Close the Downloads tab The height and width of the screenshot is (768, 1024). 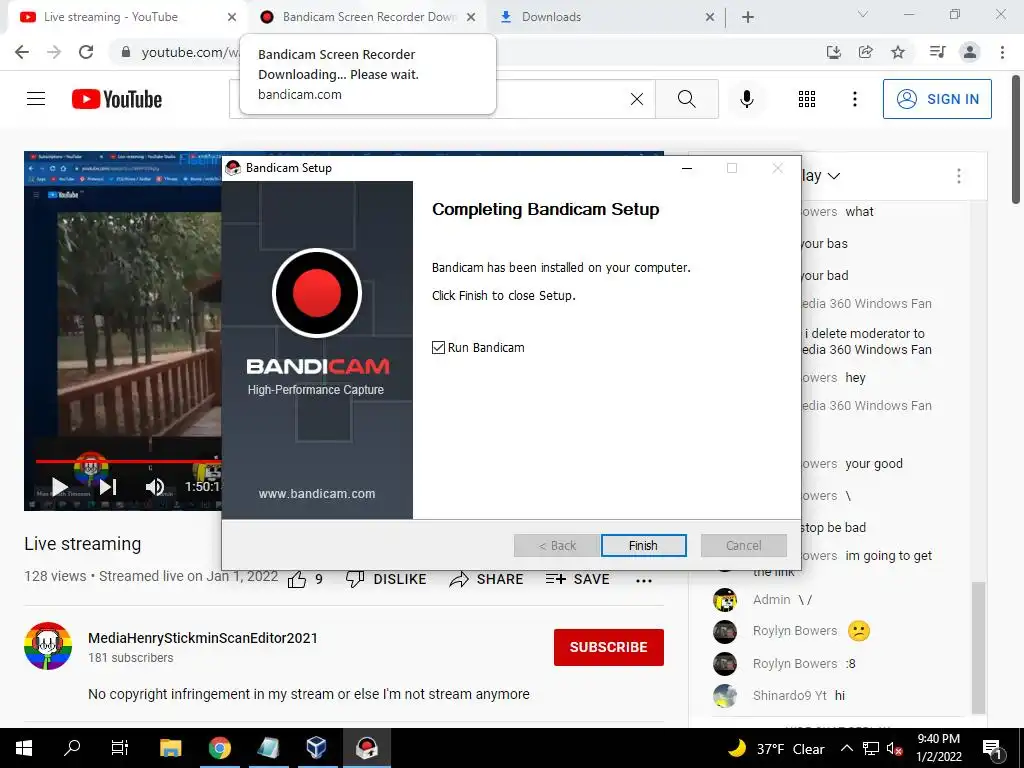tap(710, 17)
